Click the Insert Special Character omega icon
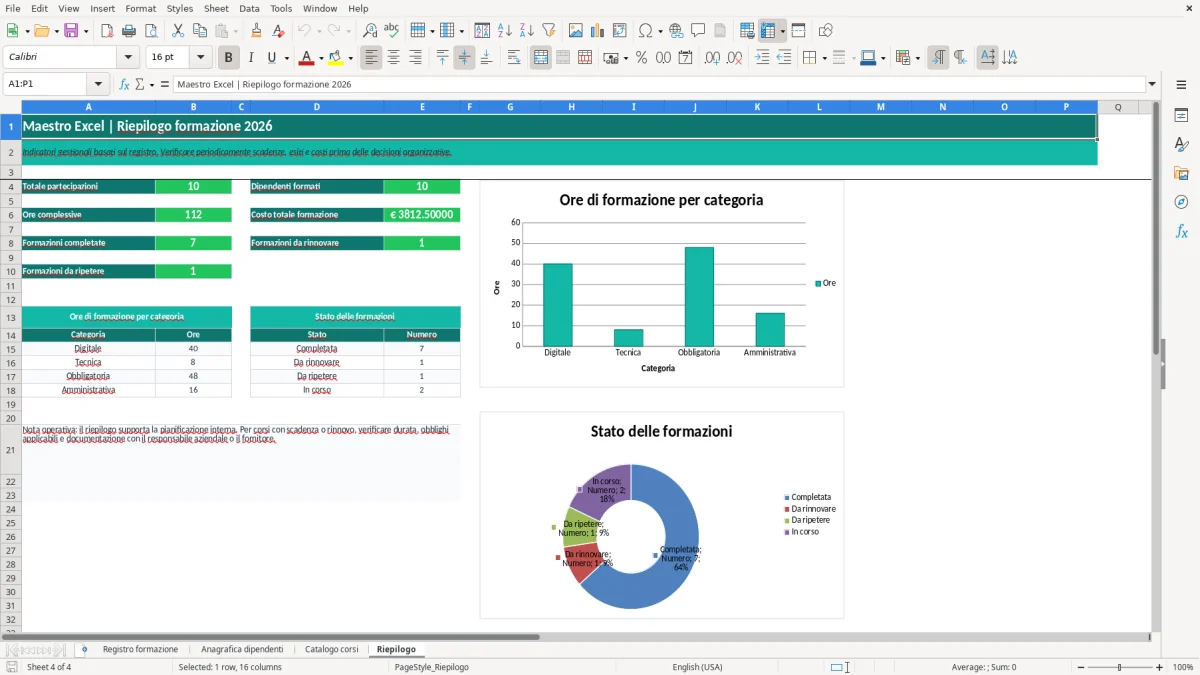The width and height of the screenshot is (1200, 675). [645, 31]
